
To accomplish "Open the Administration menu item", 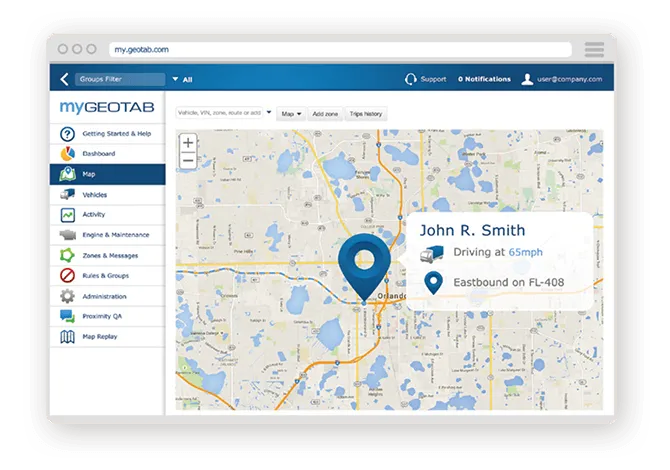I will 108,296.
